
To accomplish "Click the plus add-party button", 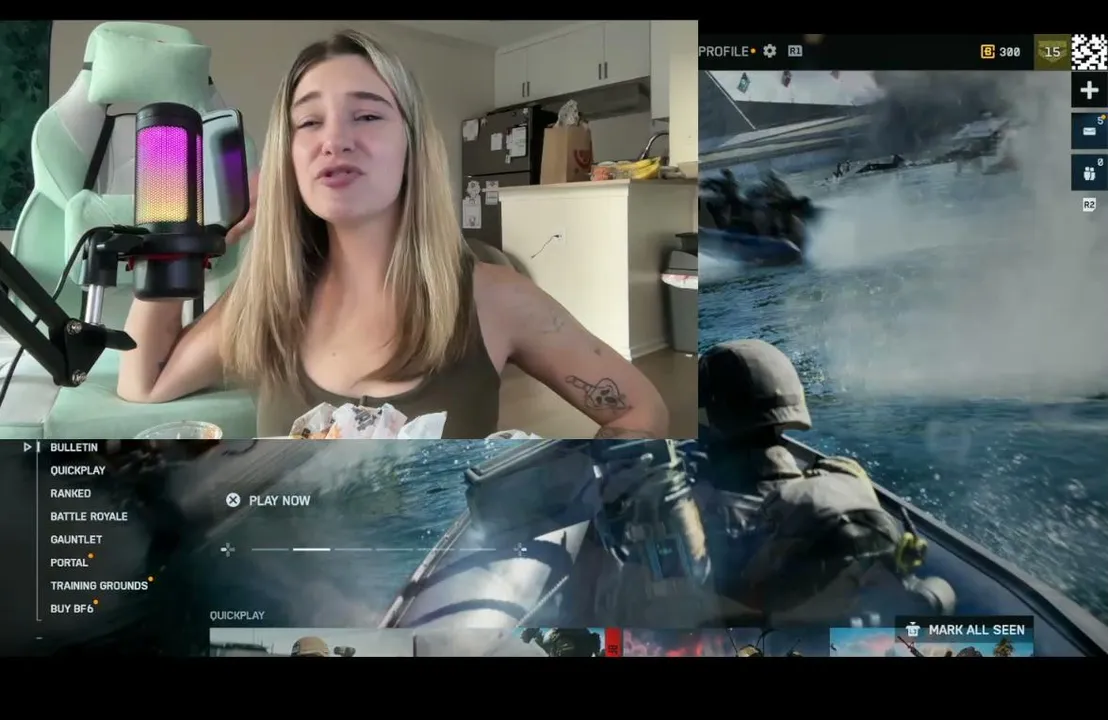I will click(x=1089, y=90).
